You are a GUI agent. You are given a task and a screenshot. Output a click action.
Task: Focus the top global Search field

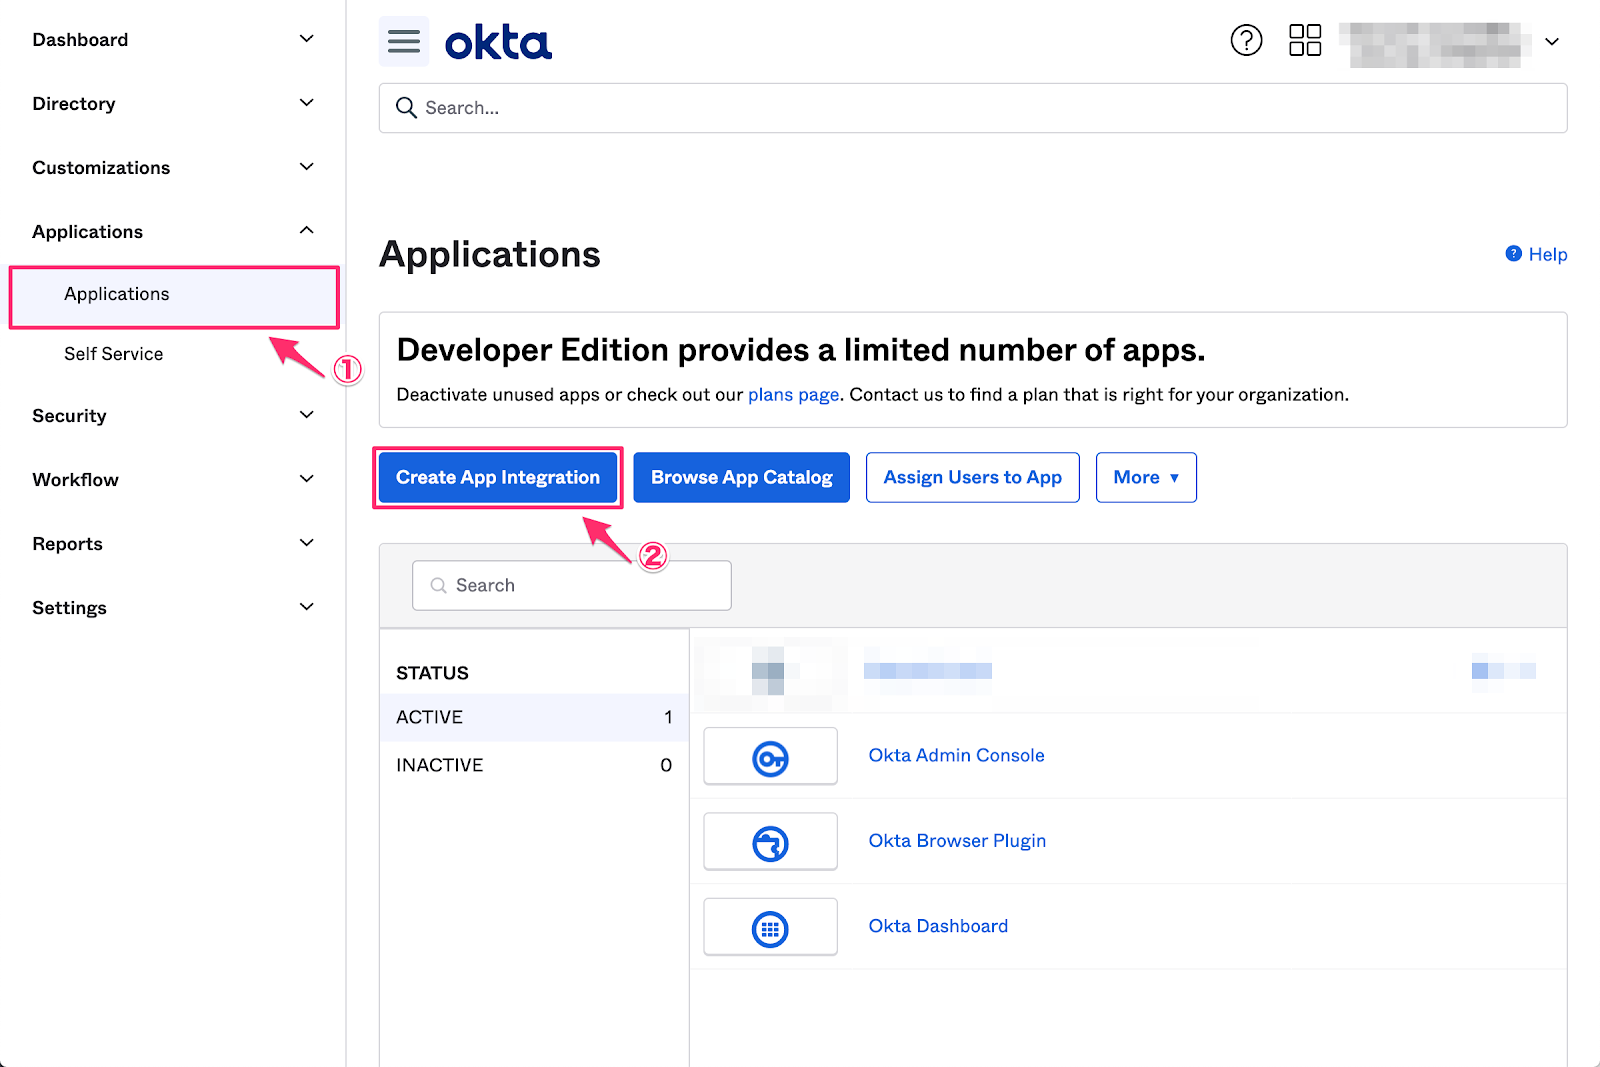coord(973,108)
